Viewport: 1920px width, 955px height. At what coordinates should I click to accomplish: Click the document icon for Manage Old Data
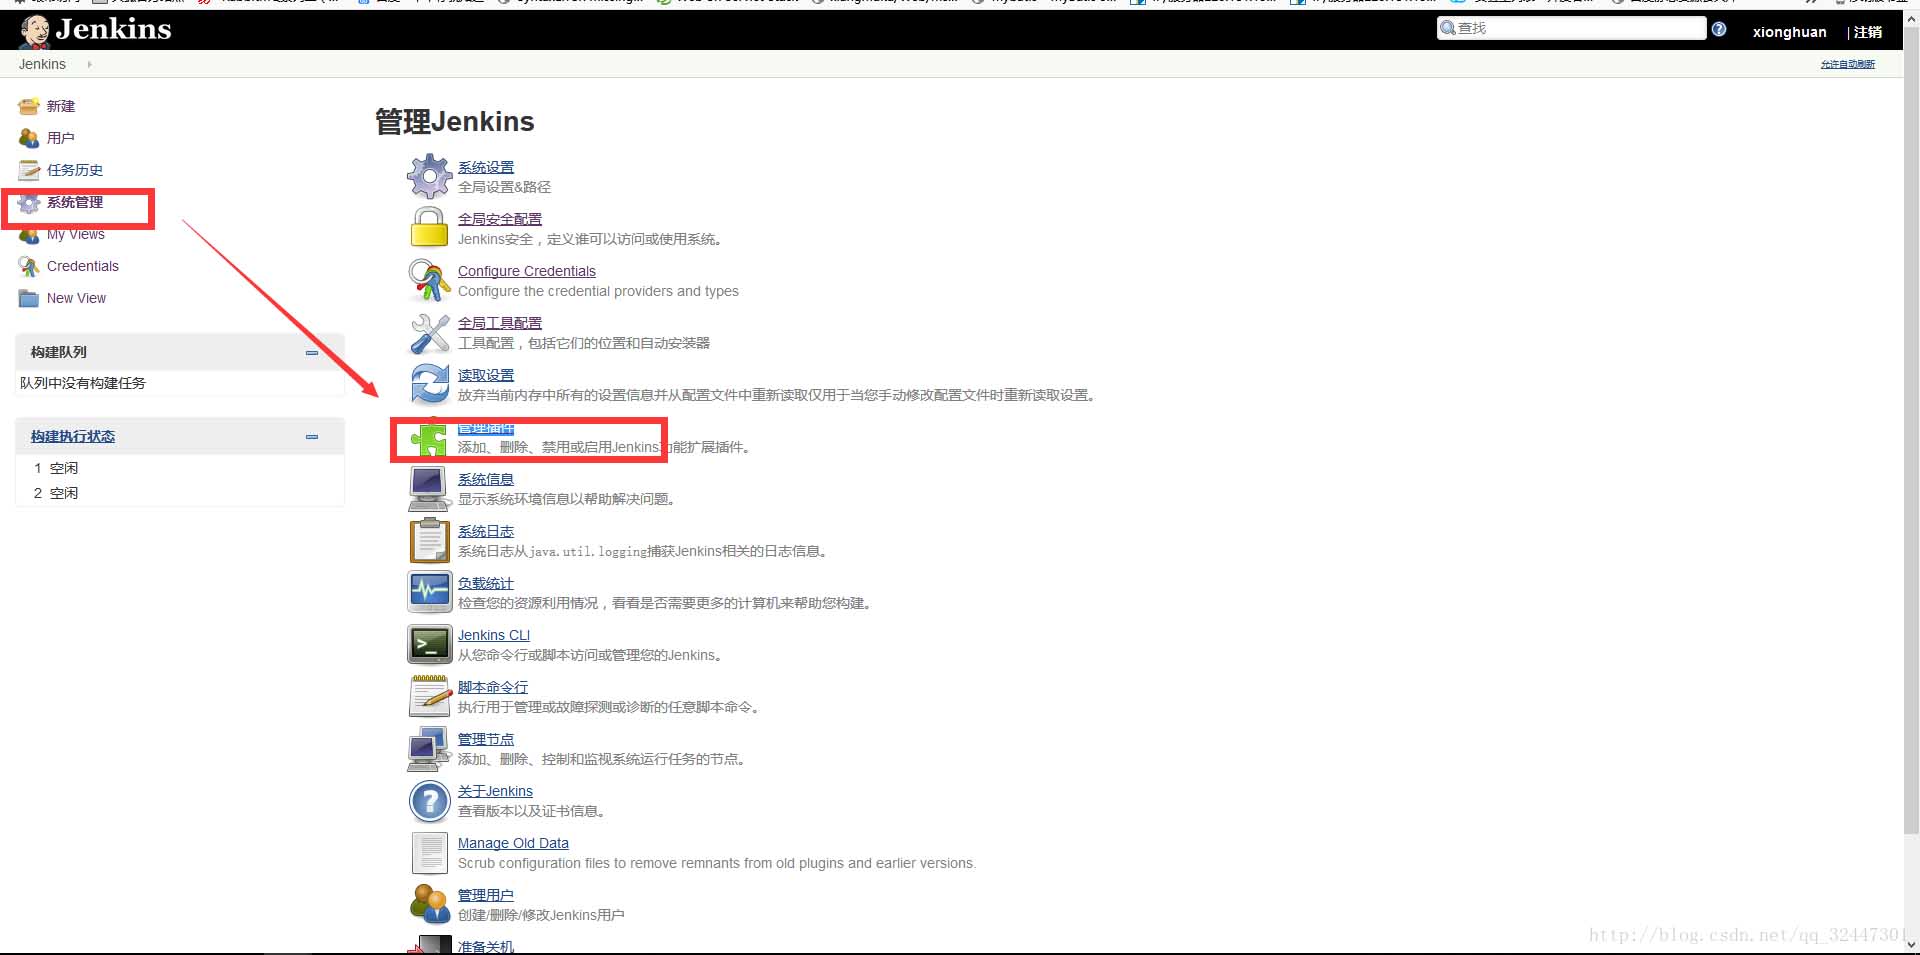[430, 853]
